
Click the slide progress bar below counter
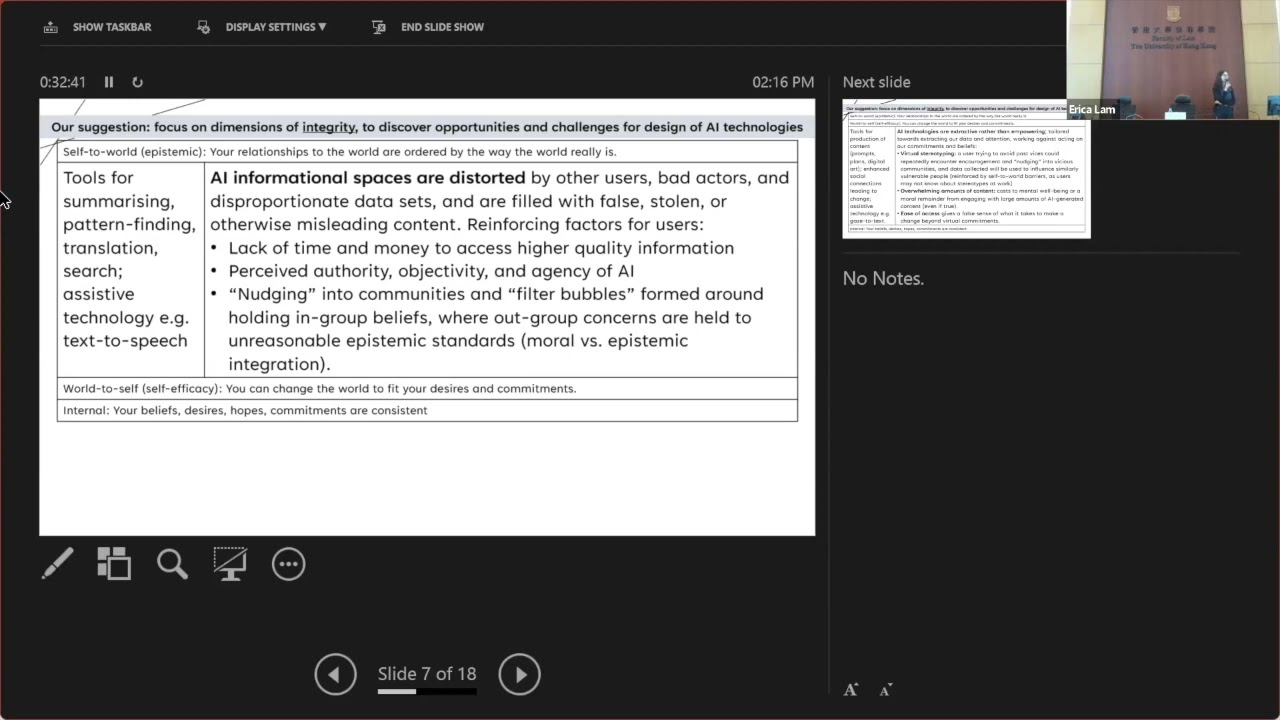[x=427, y=691]
